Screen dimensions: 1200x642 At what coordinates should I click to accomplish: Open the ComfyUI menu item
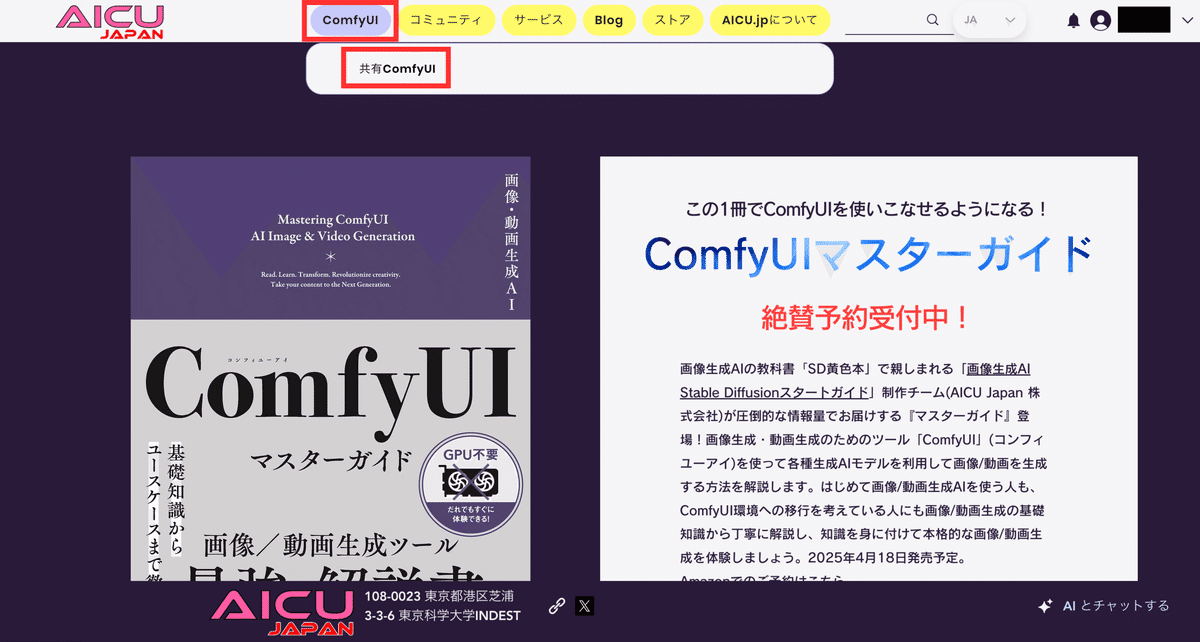click(x=350, y=20)
